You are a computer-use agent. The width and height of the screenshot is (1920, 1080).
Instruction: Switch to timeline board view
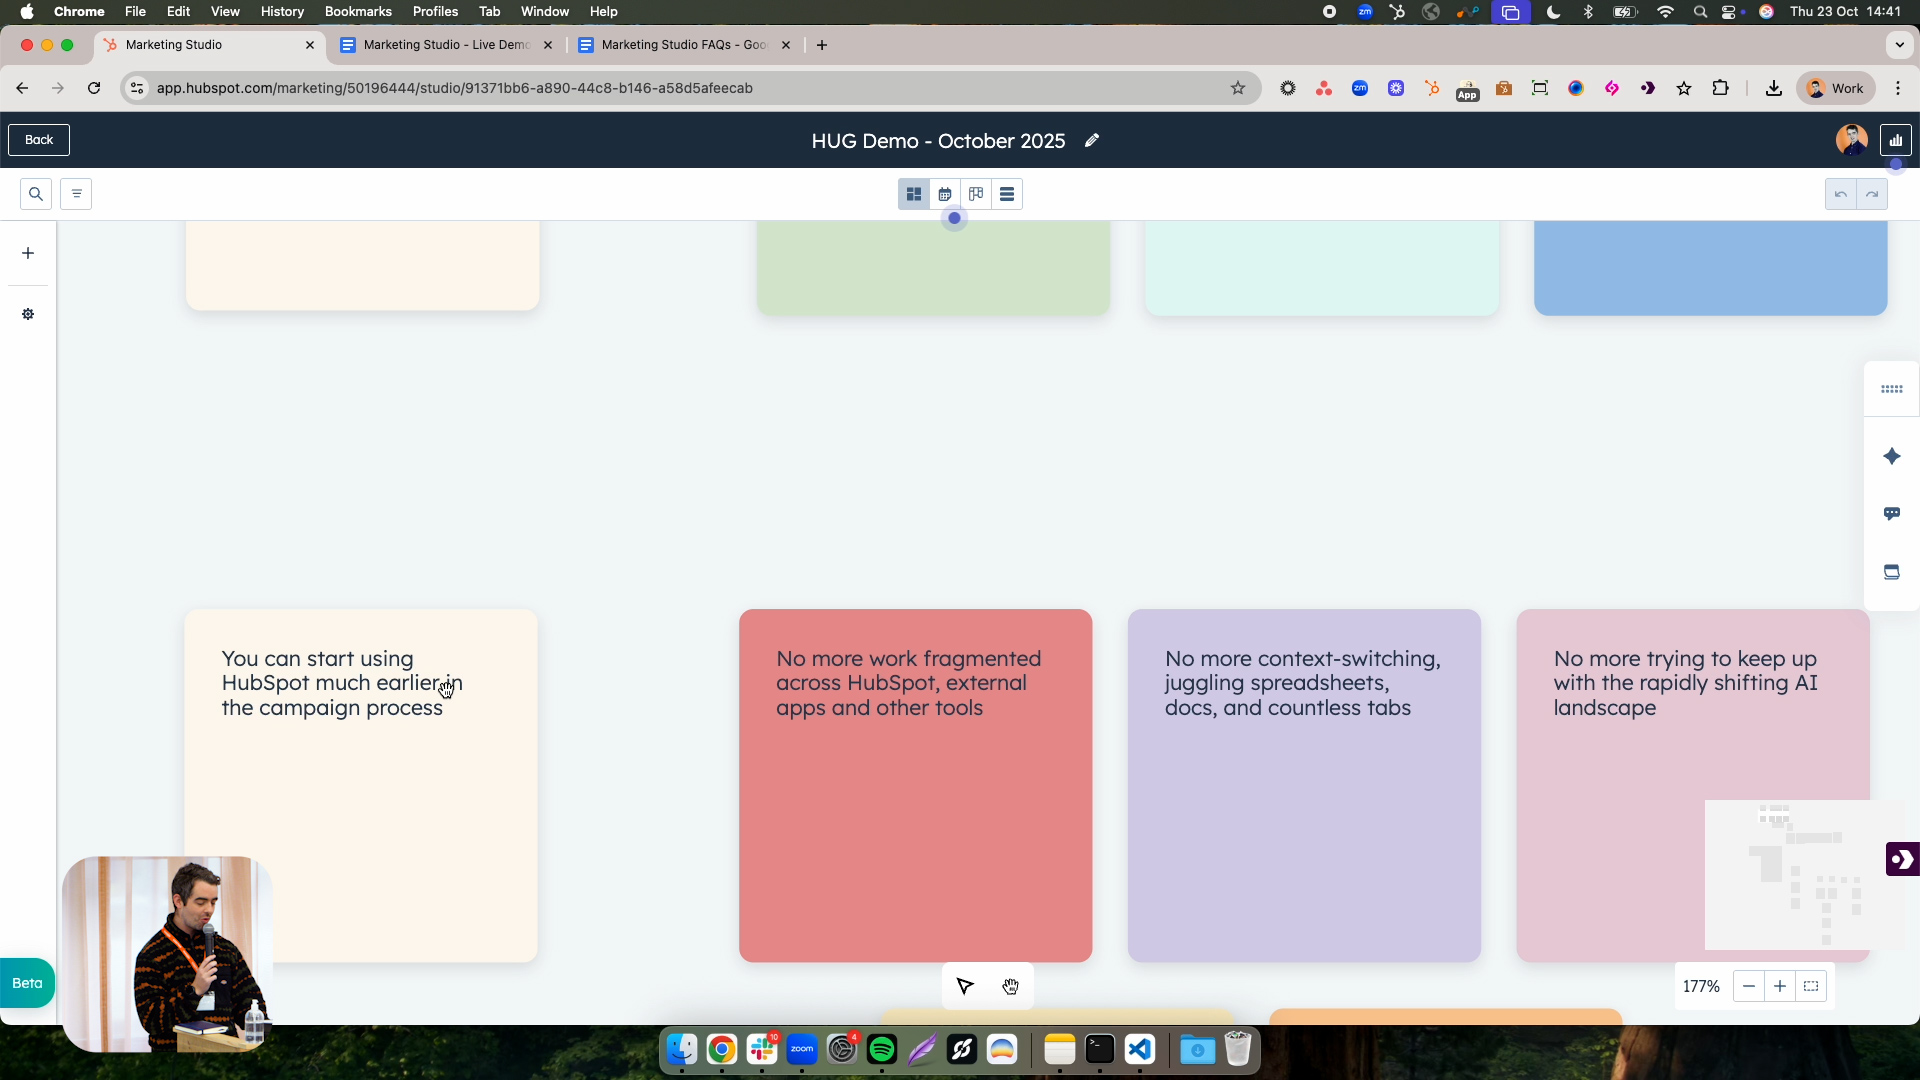point(976,194)
